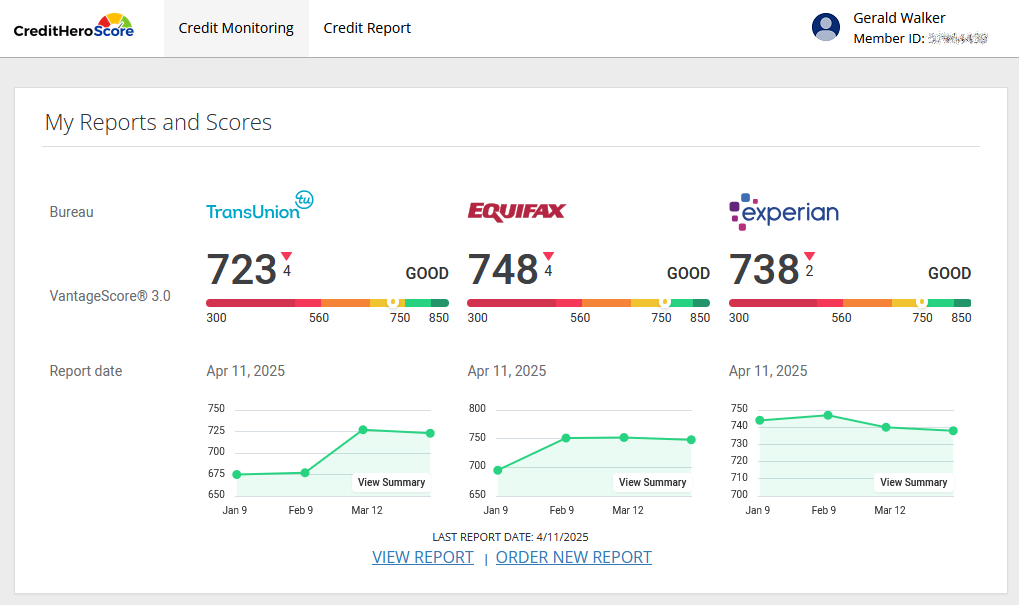This screenshot has width=1019, height=605.
Task: Click the Equifax score 748
Action: 503,269
